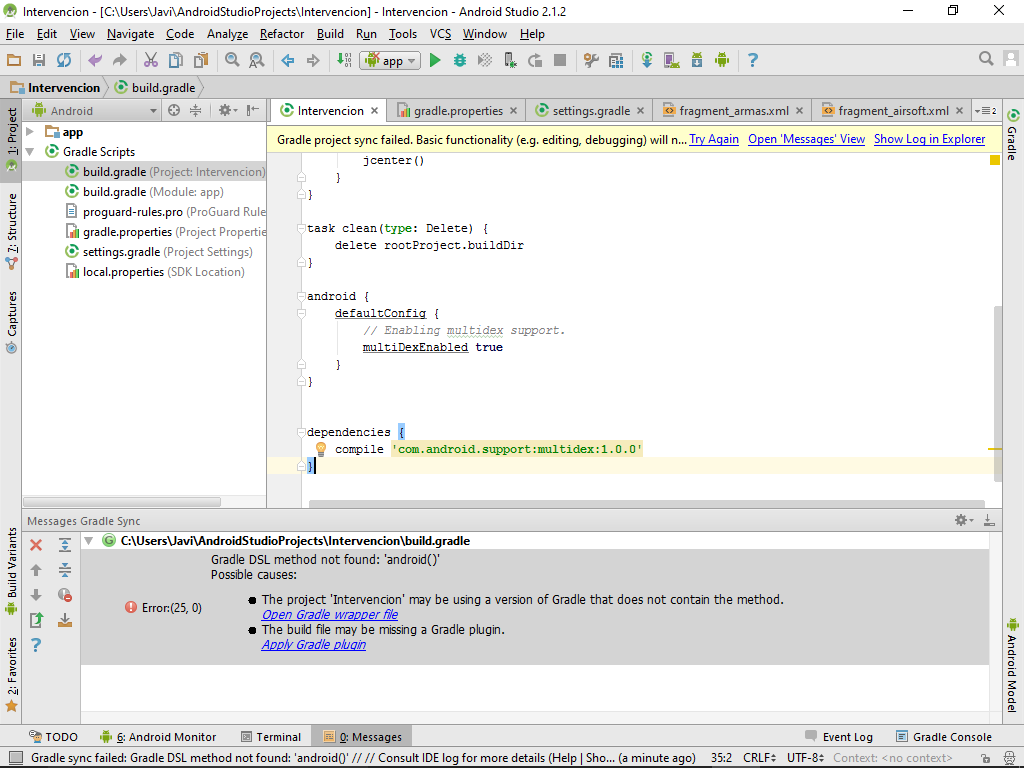Screen dimensions: 1024x768
Task: Click Search Everywhere magnifier icon
Action: (x=985, y=59)
